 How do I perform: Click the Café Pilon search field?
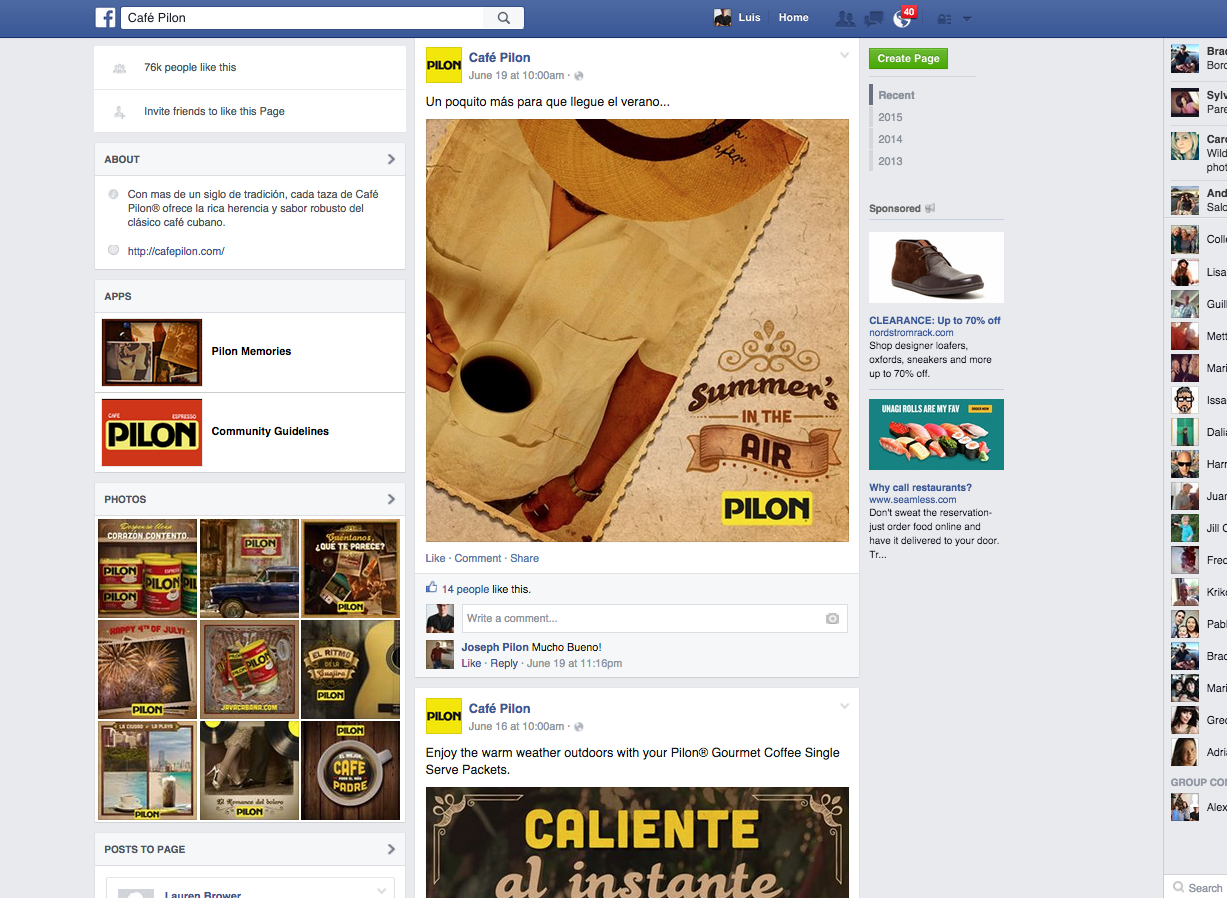tap(302, 18)
